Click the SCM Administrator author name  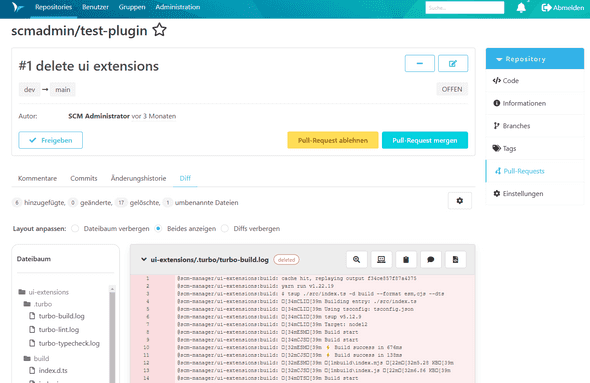coord(99,116)
